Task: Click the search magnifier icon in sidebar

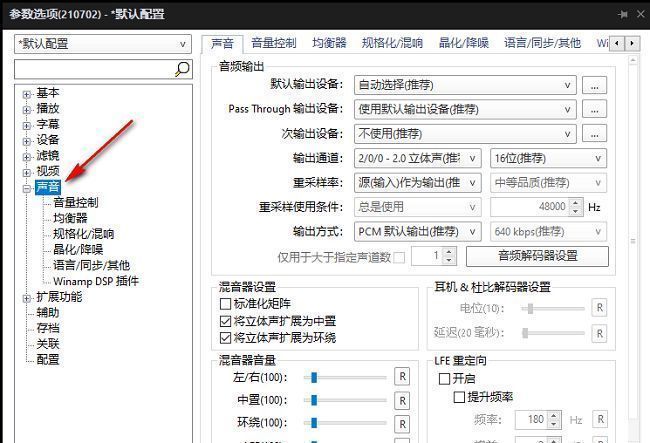Action: [x=182, y=69]
